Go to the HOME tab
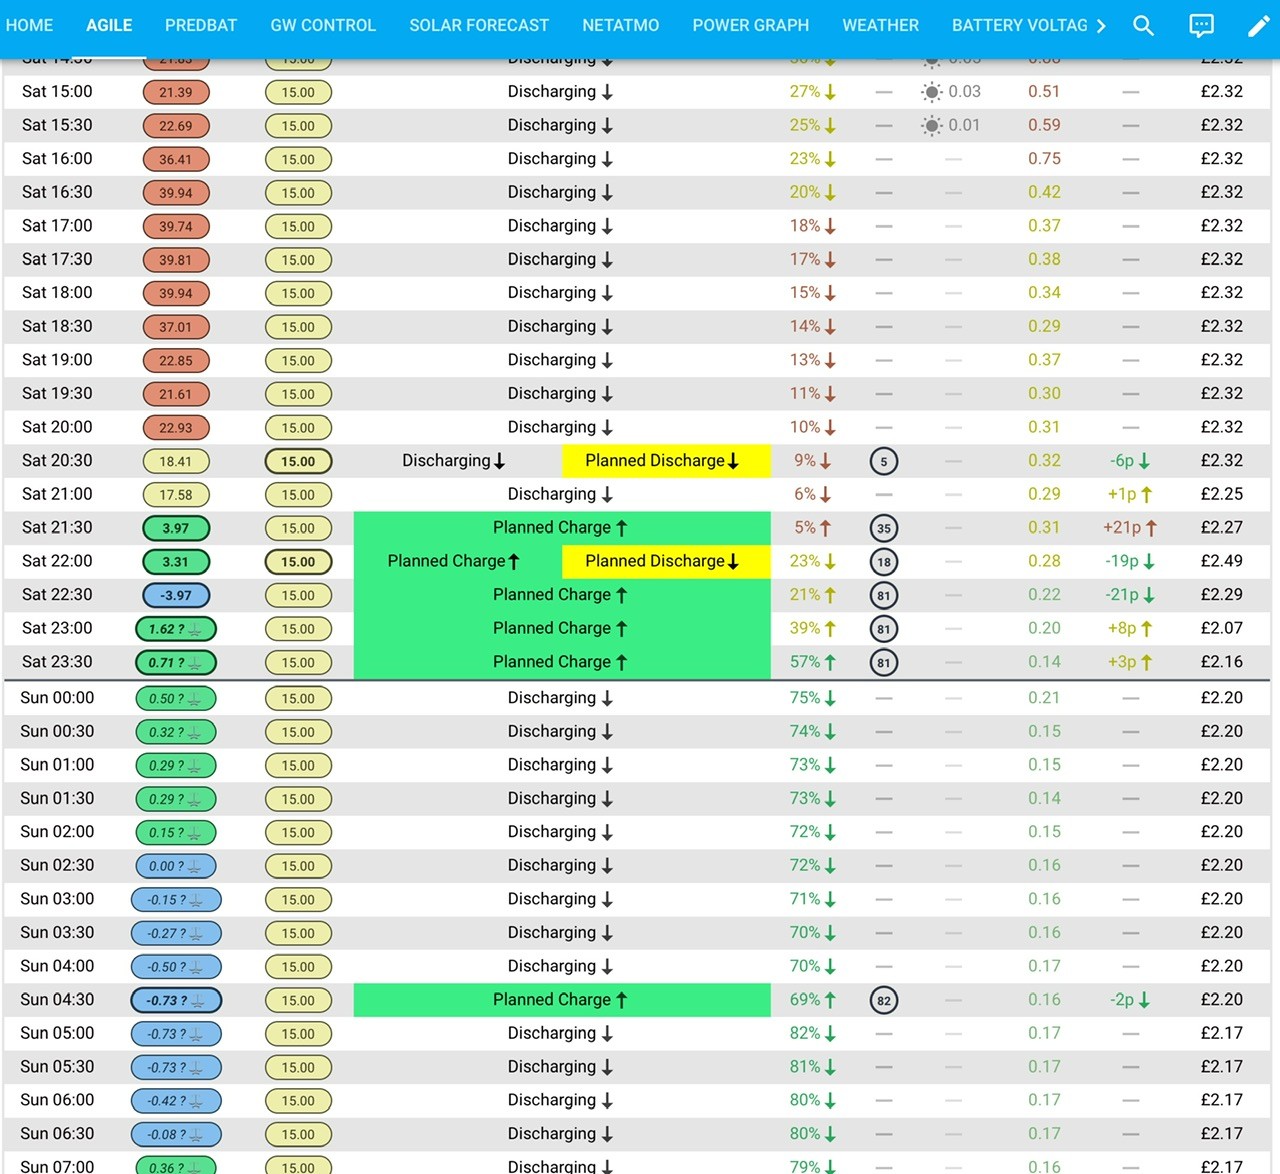 pos(30,25)
